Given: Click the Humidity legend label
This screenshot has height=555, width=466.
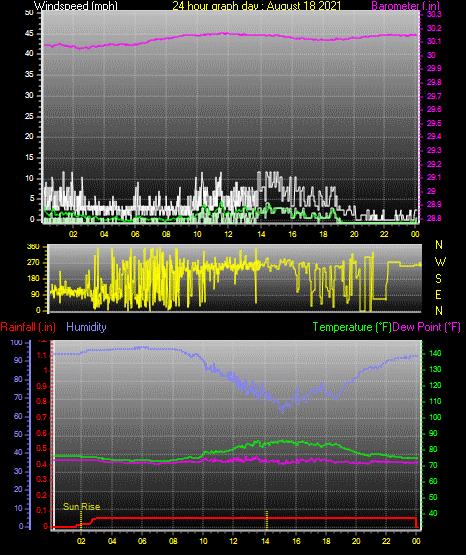Looking at the screenshot, I should click(x=86, y=327).
